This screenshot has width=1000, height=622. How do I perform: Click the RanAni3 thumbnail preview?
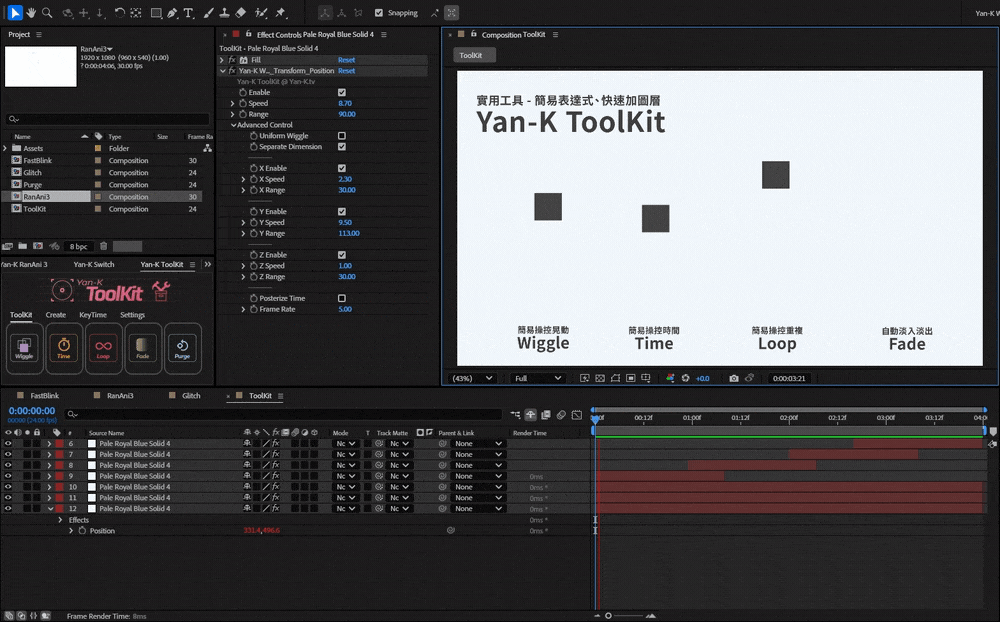point(41,66)
